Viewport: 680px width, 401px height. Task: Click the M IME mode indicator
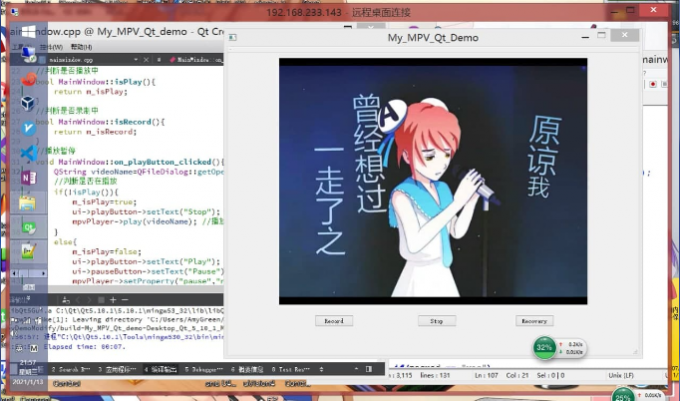tap(34, 348)
